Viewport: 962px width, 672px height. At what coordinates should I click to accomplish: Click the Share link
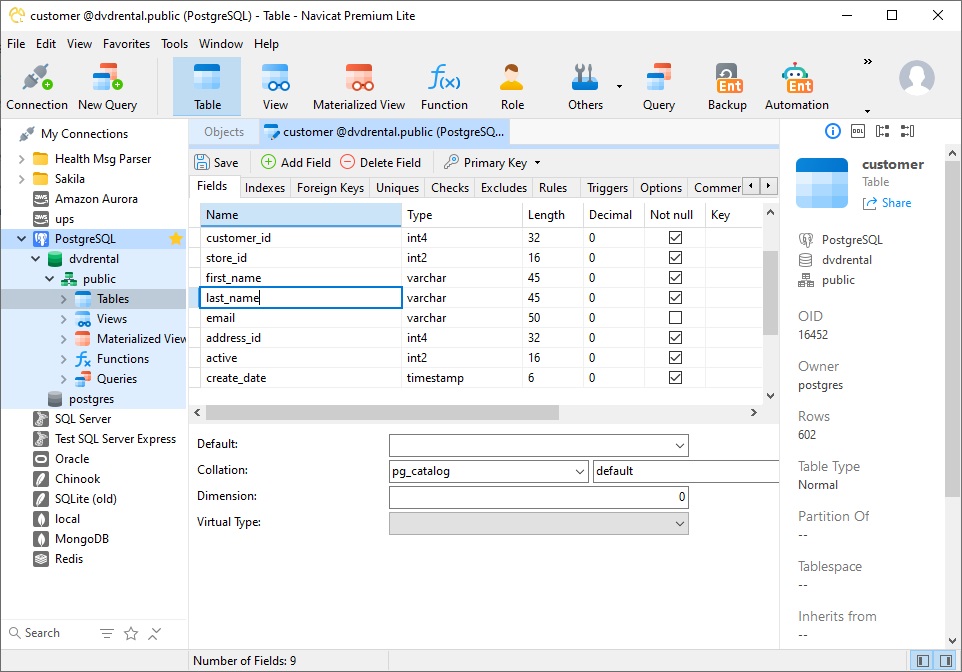887,203
